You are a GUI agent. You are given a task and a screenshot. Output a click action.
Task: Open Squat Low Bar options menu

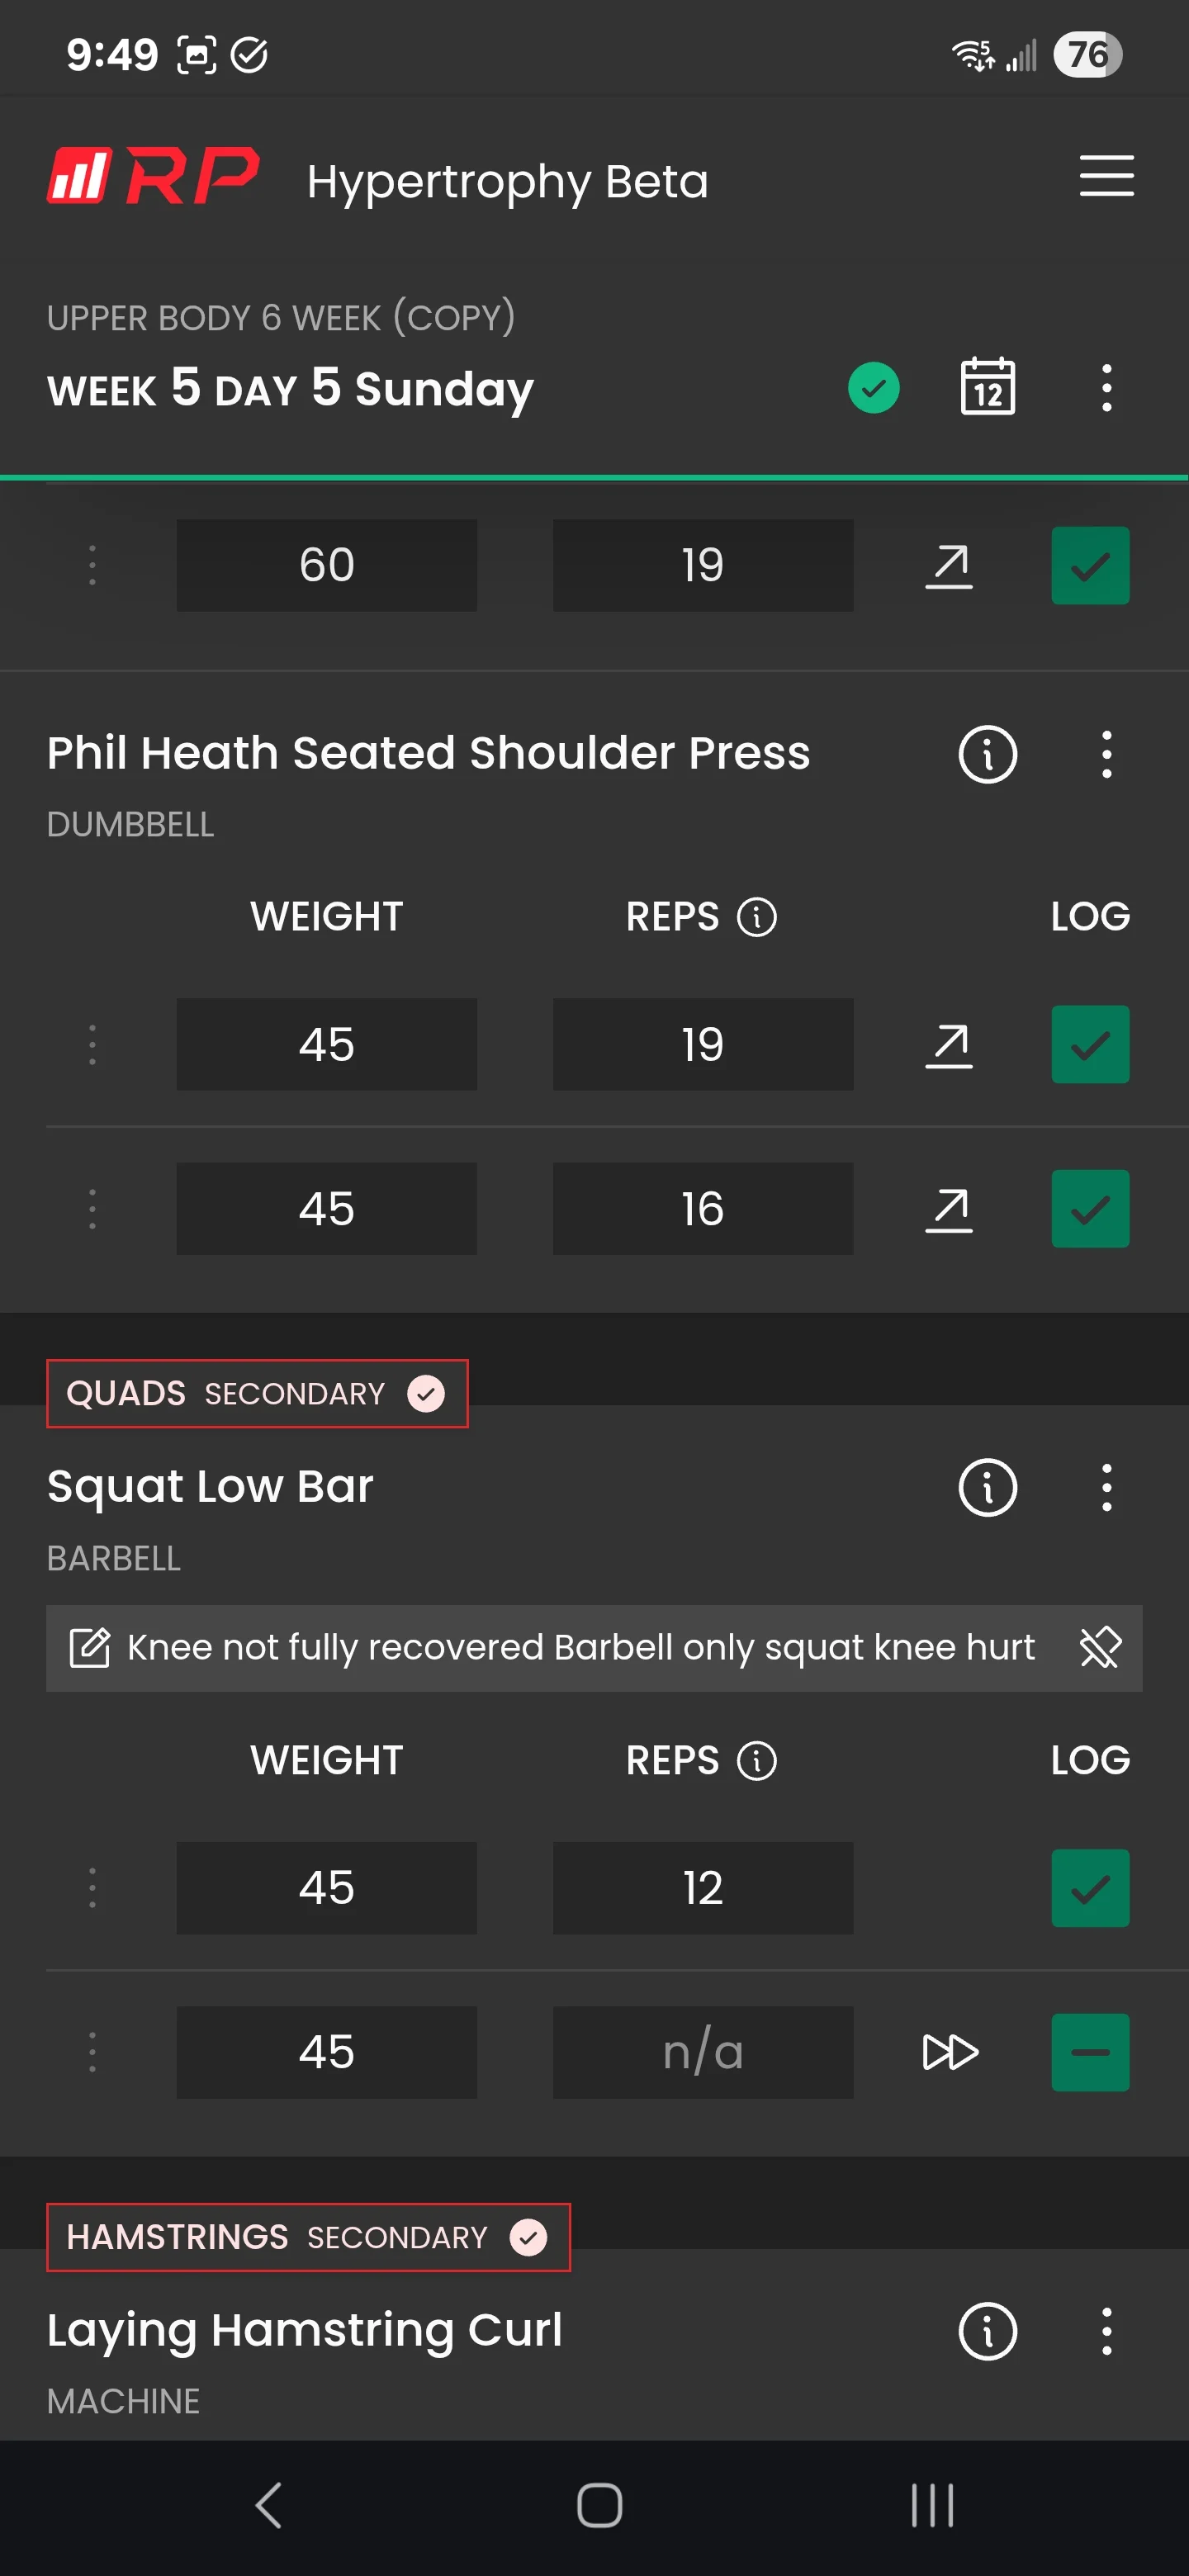click(1106, 1487)
